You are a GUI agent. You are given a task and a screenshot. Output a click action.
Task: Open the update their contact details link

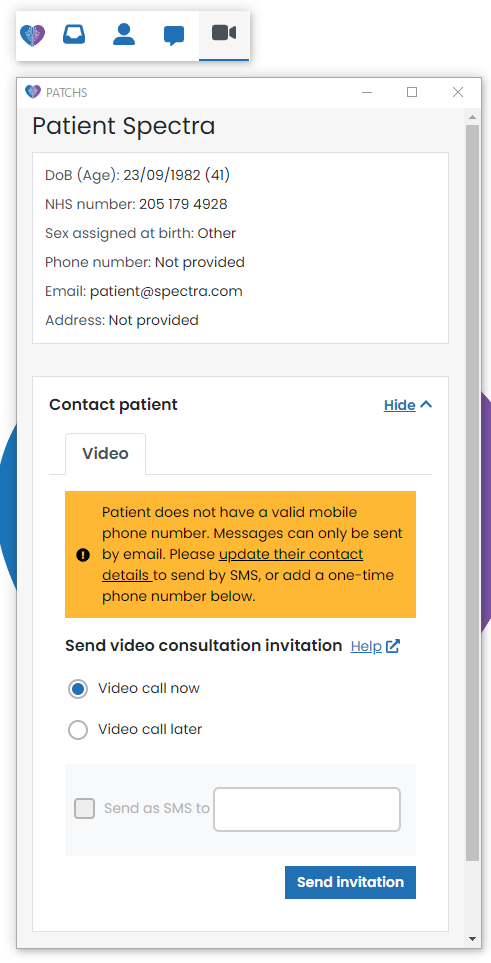[232, 565]
